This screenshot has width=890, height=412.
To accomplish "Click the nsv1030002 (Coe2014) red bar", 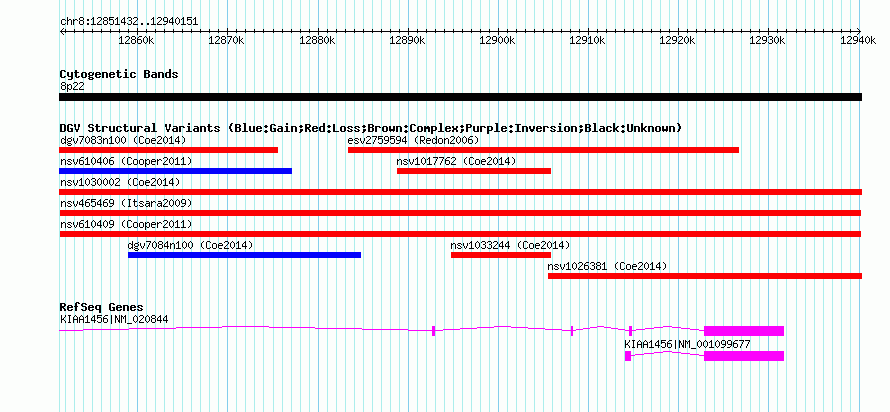I will (x=460, y=192).
